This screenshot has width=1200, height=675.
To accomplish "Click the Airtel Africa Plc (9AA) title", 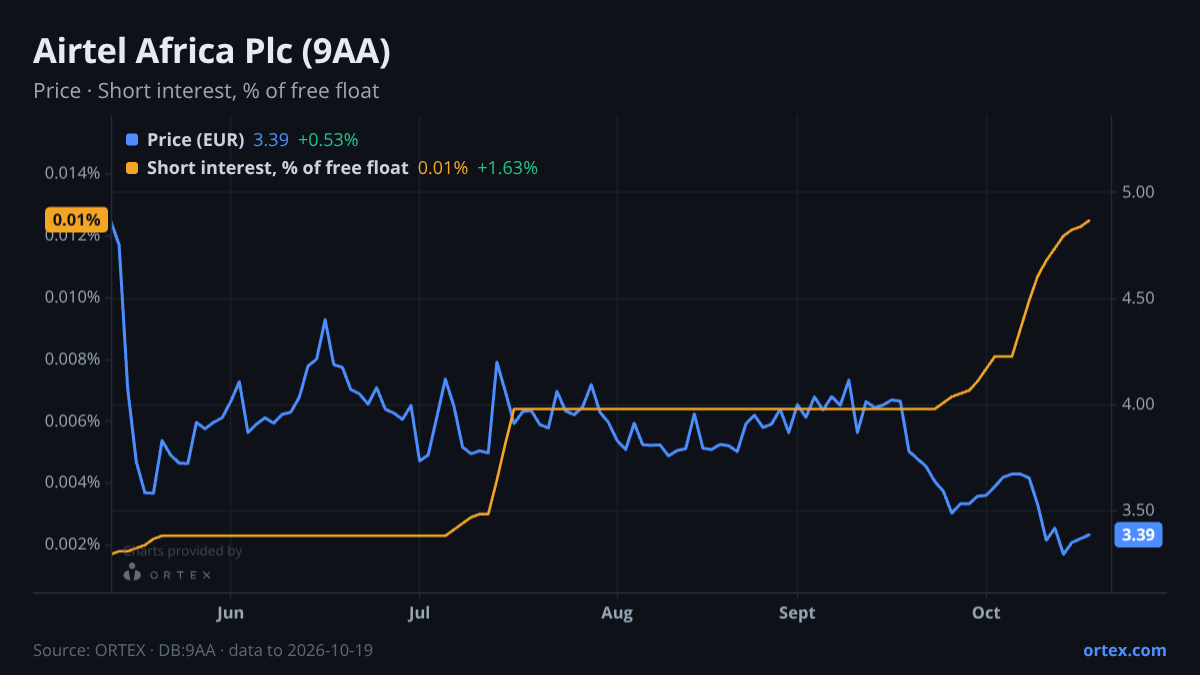I will 211,52.
